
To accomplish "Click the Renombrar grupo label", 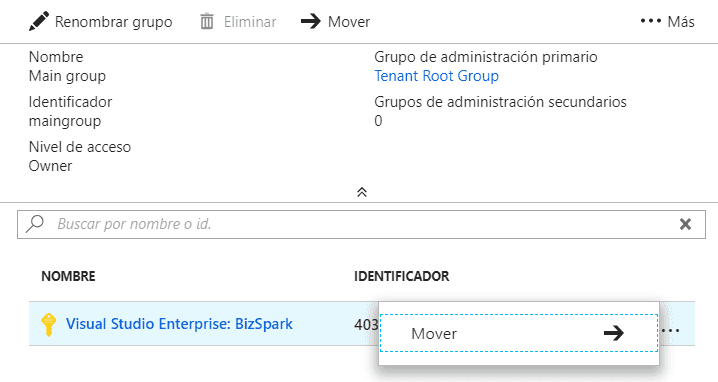I will click(114, 22).
